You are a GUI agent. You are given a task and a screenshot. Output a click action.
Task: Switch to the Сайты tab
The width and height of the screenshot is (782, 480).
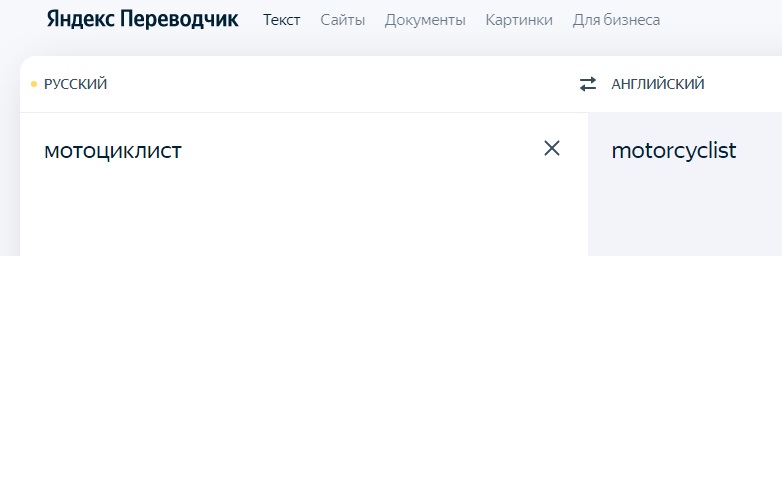pyautogui.click(x=342, y=20)
